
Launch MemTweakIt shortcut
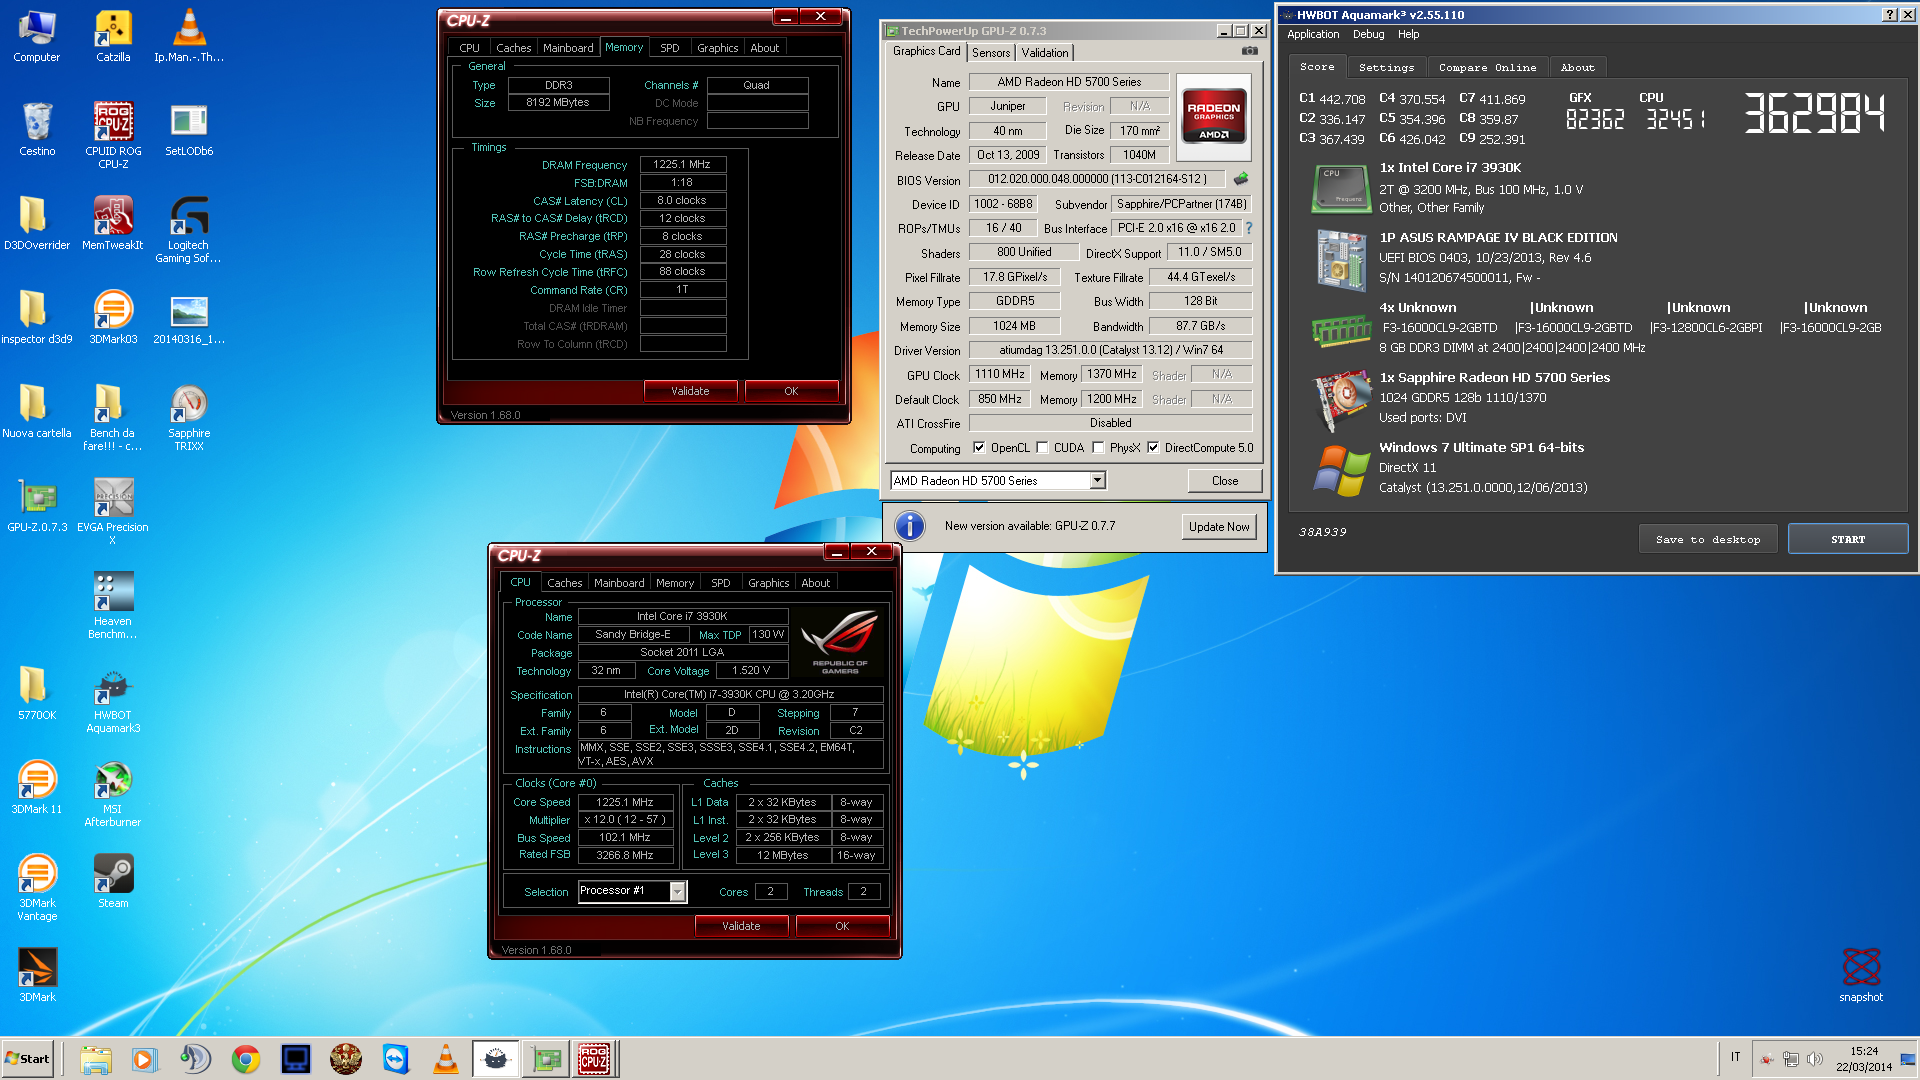point(113,224)
